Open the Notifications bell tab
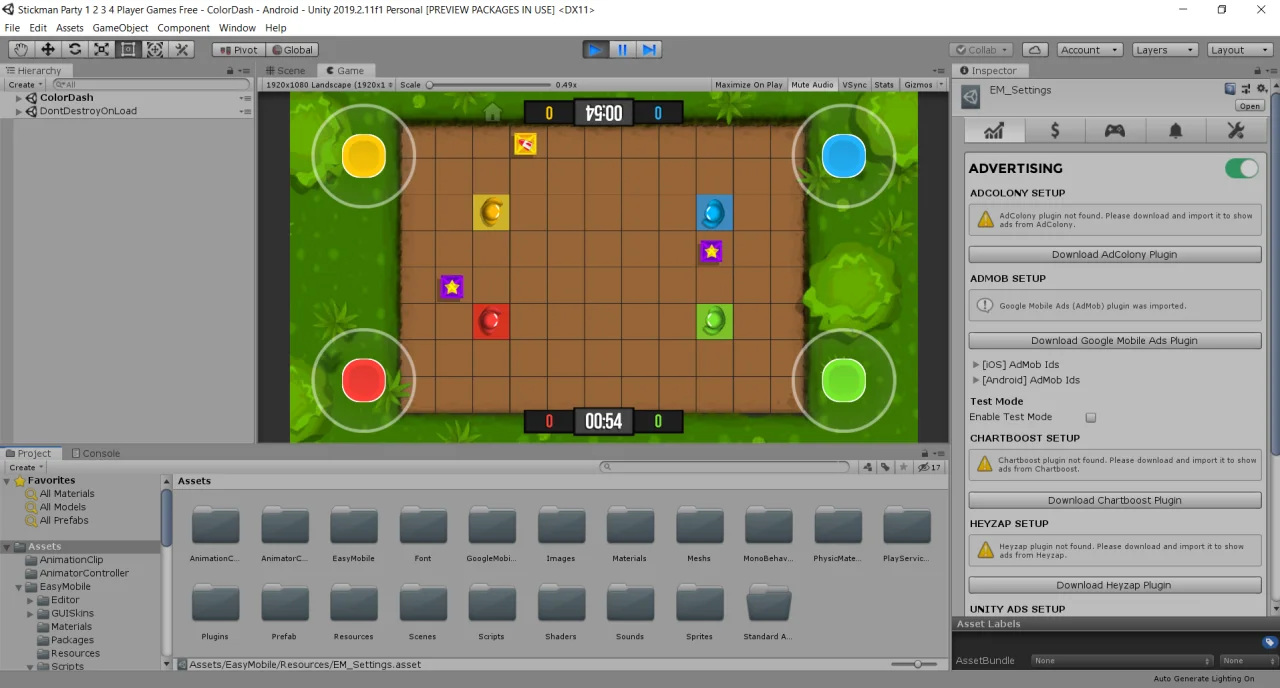Viewport: 1280px width, 688px height. (1176, 131)
